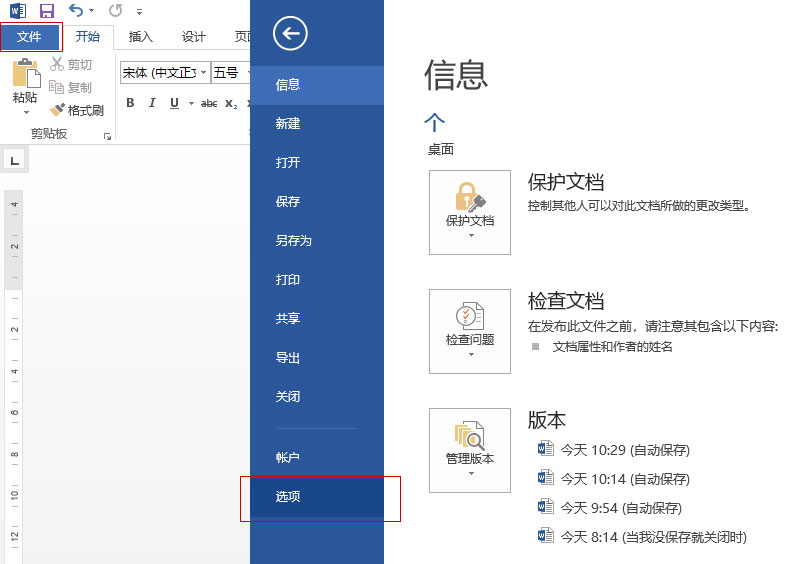
Task: Open the 宋体 font name combo box
Action: click(164, 72)
